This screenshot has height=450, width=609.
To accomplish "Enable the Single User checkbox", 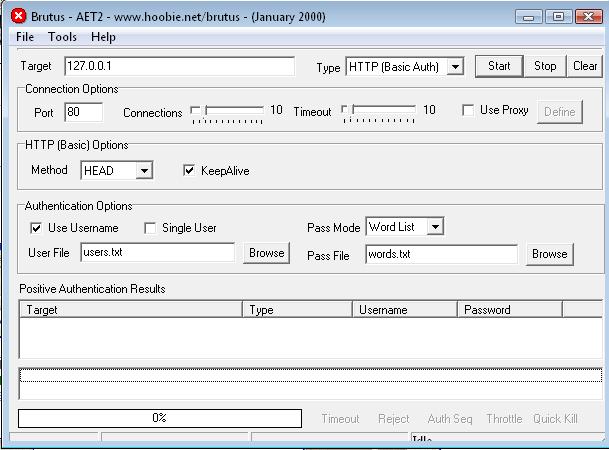I will tap(150, 228).
